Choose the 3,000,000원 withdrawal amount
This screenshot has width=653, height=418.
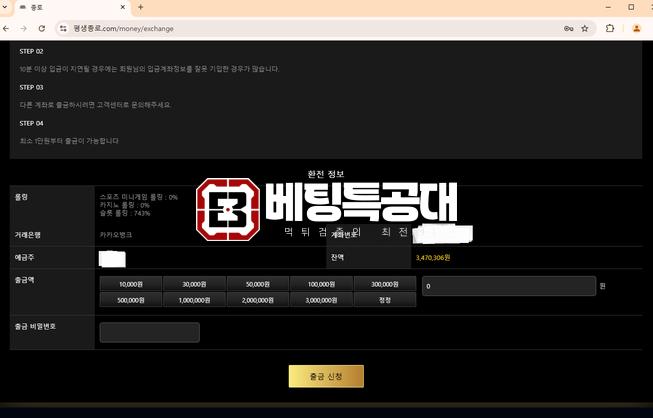tap(321, 300)
